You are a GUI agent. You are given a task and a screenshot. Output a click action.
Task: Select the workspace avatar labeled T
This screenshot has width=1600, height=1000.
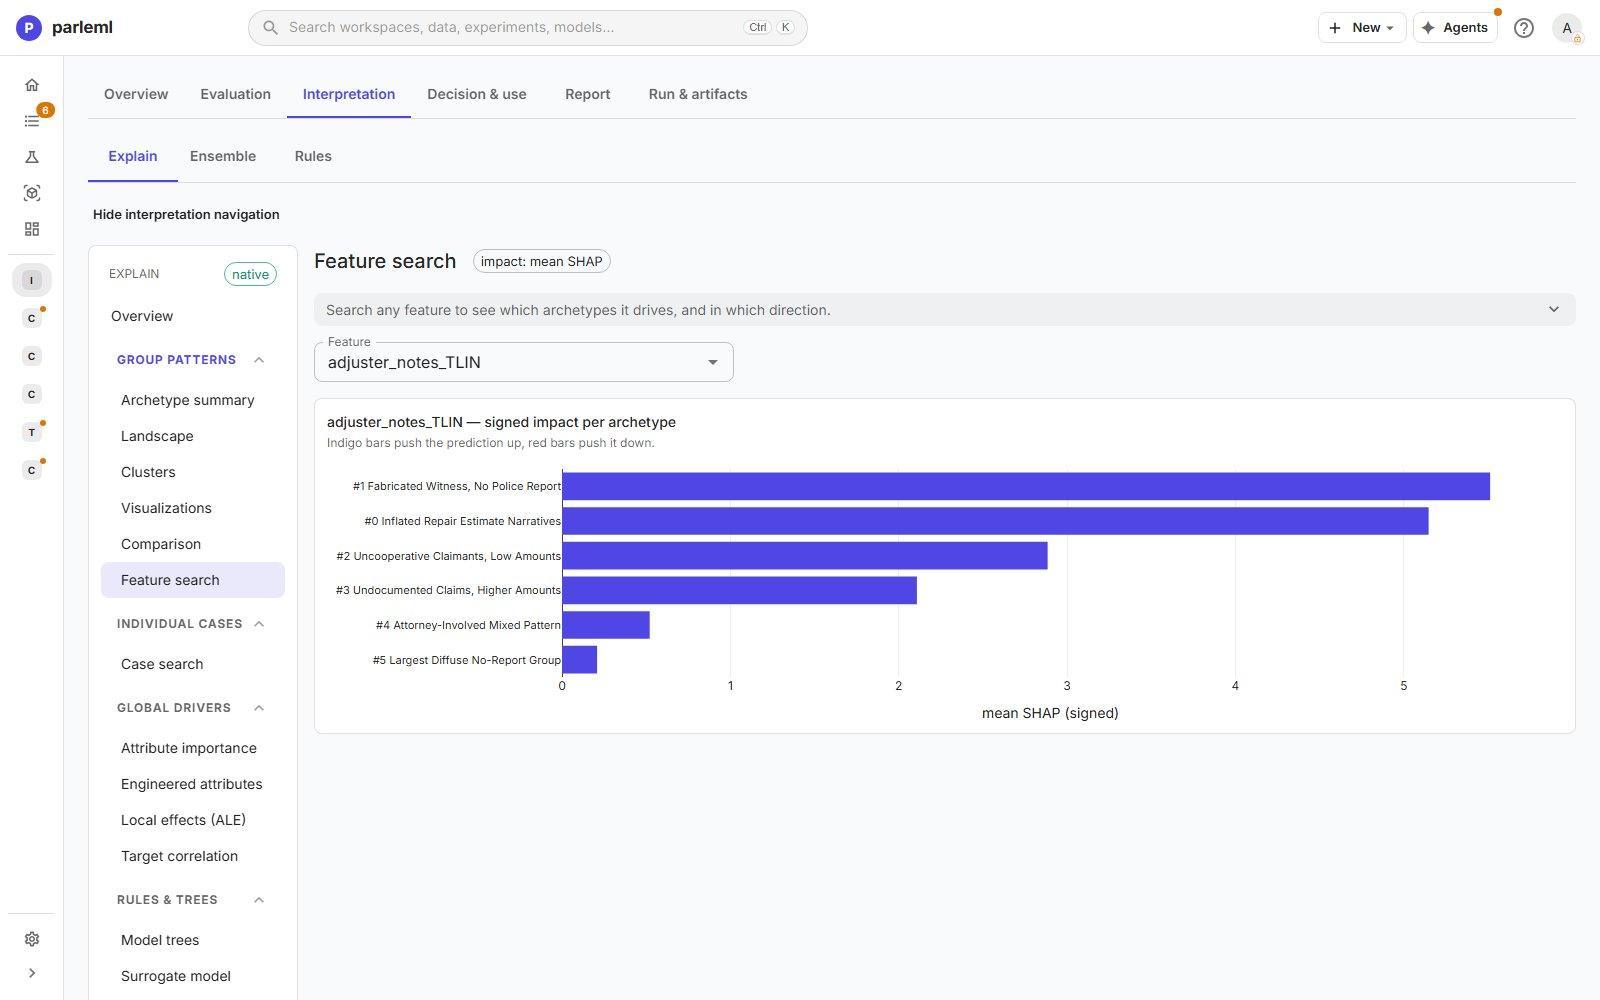tap(32, 432)
